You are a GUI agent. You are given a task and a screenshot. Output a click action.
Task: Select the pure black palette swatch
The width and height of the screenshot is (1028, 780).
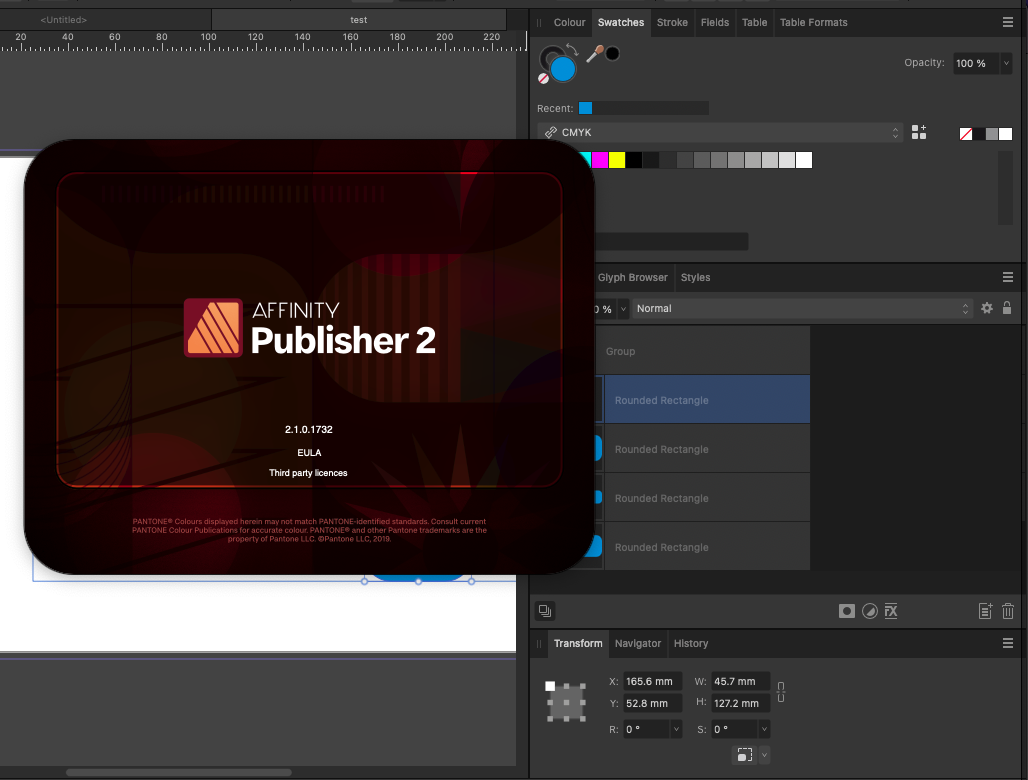click(634, 160)
